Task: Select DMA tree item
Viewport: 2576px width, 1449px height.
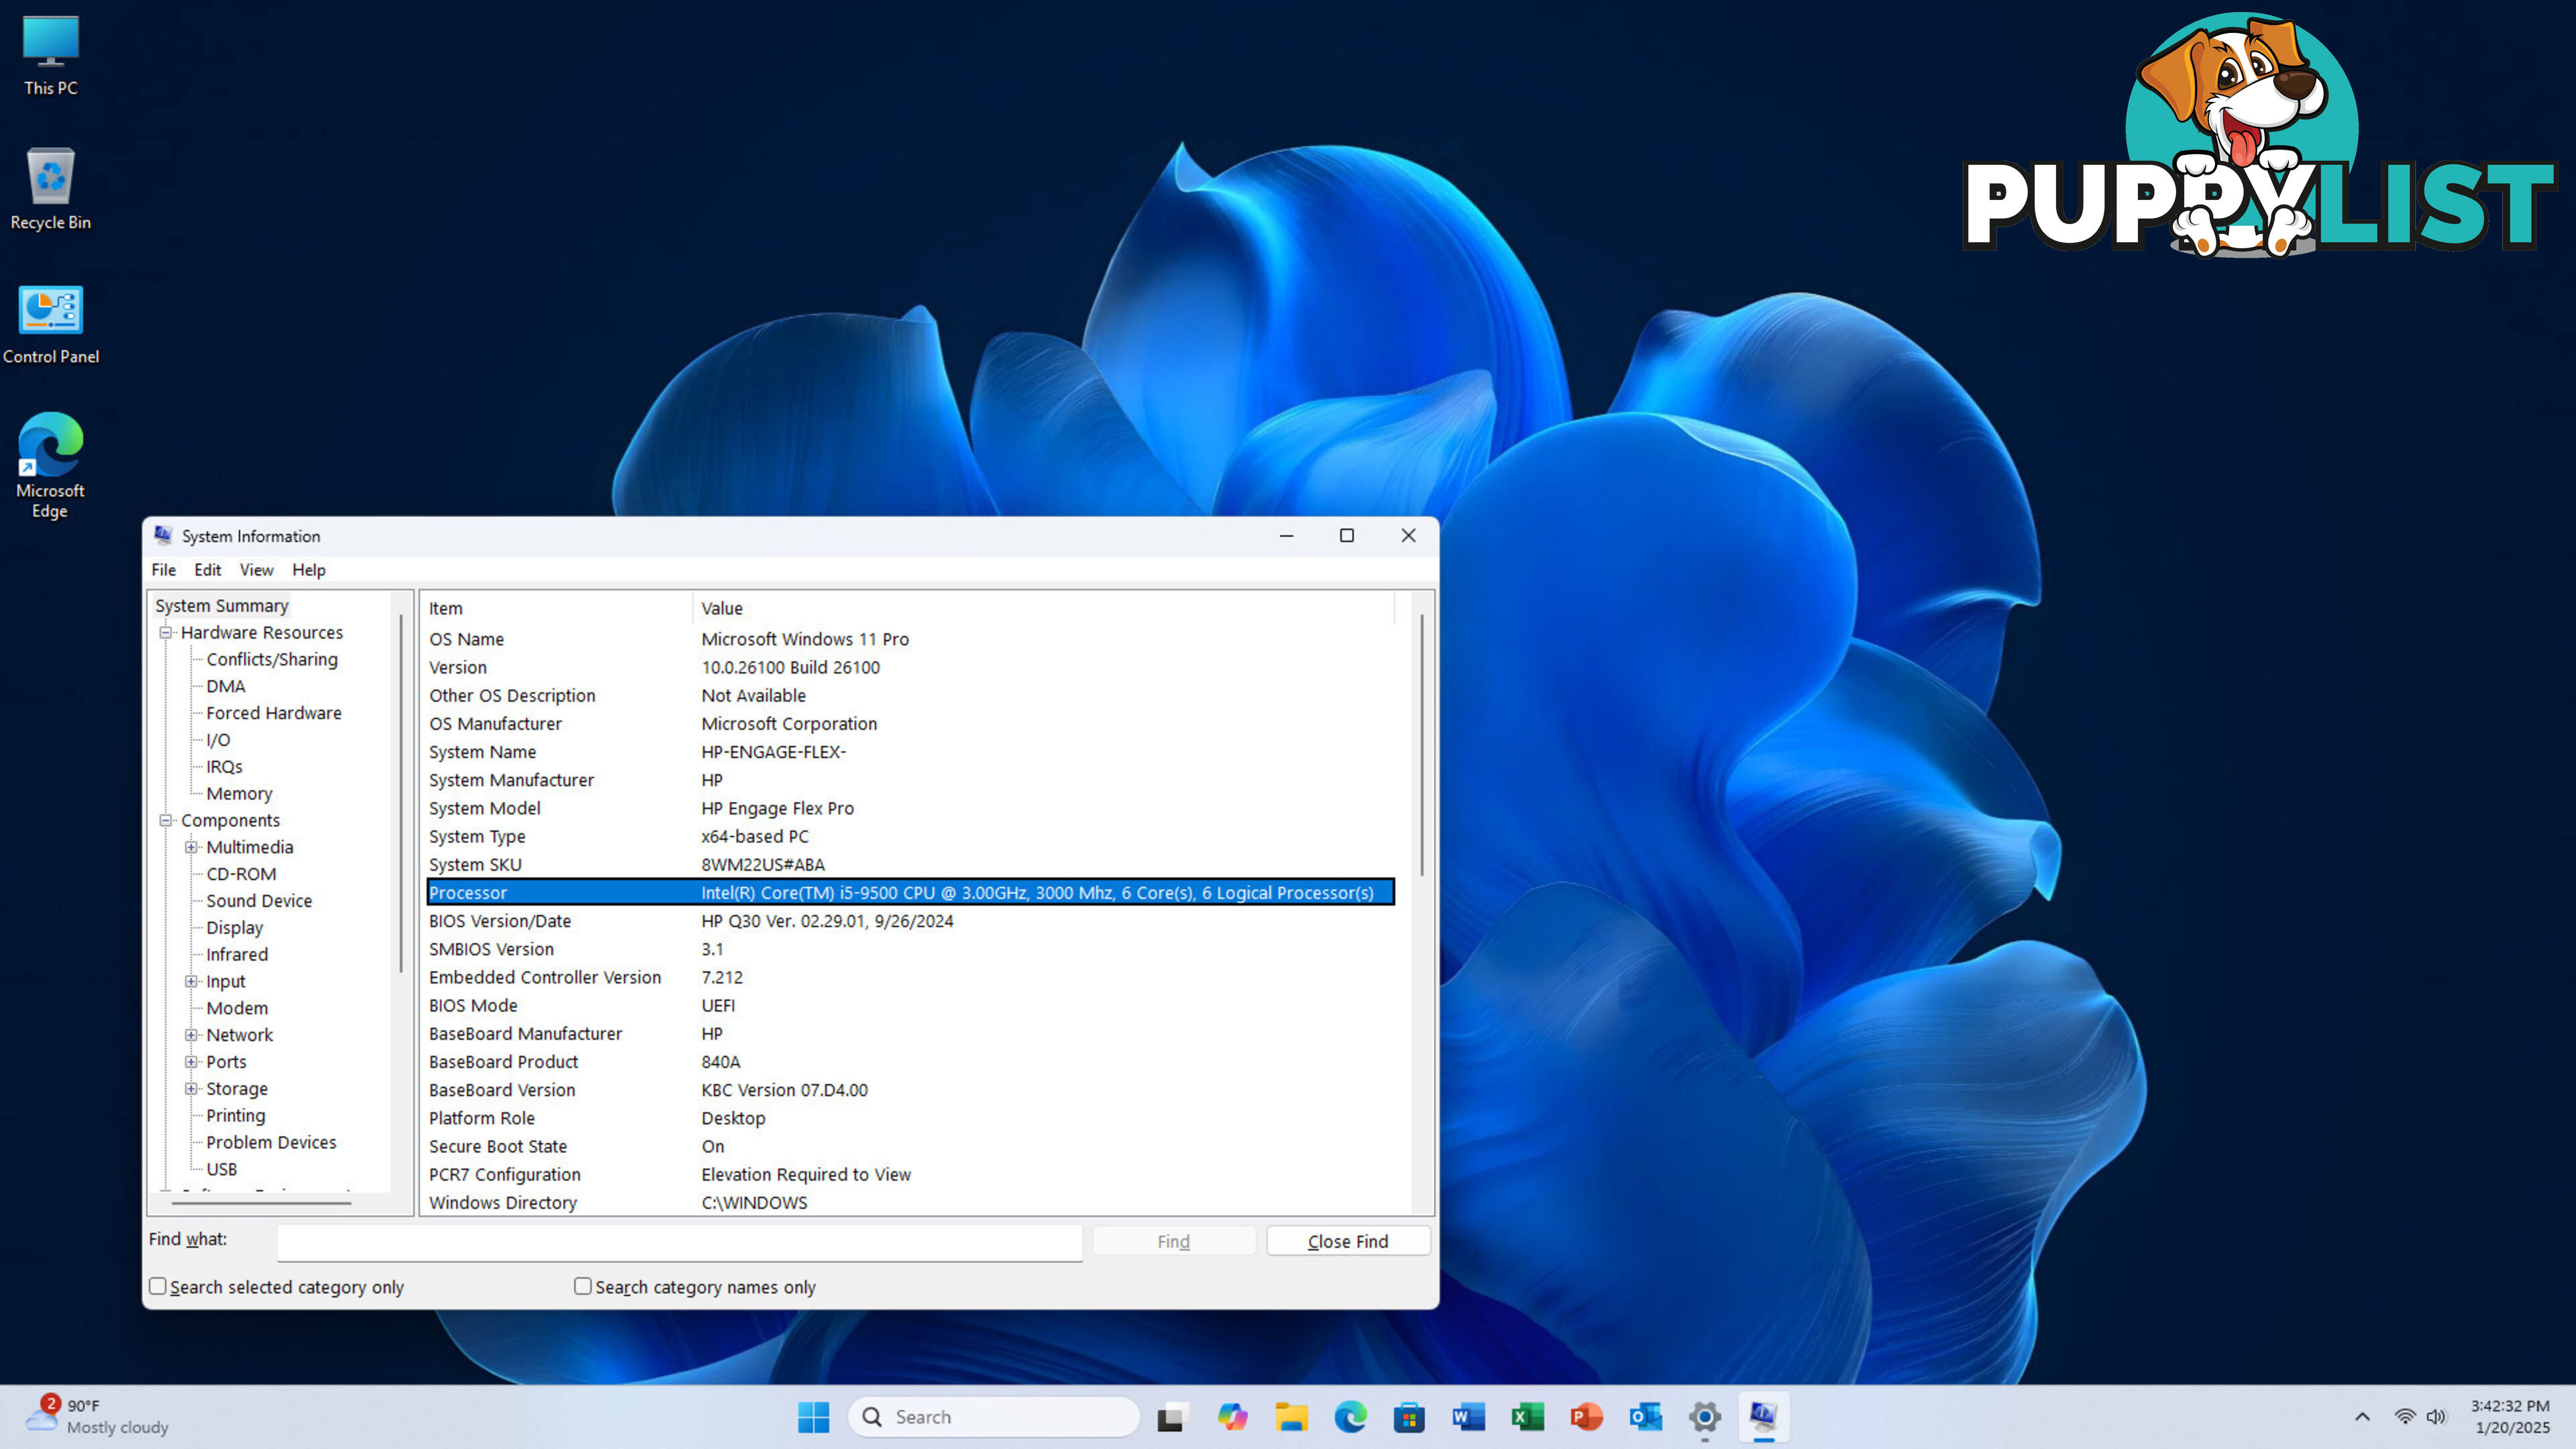Action: 225,686
